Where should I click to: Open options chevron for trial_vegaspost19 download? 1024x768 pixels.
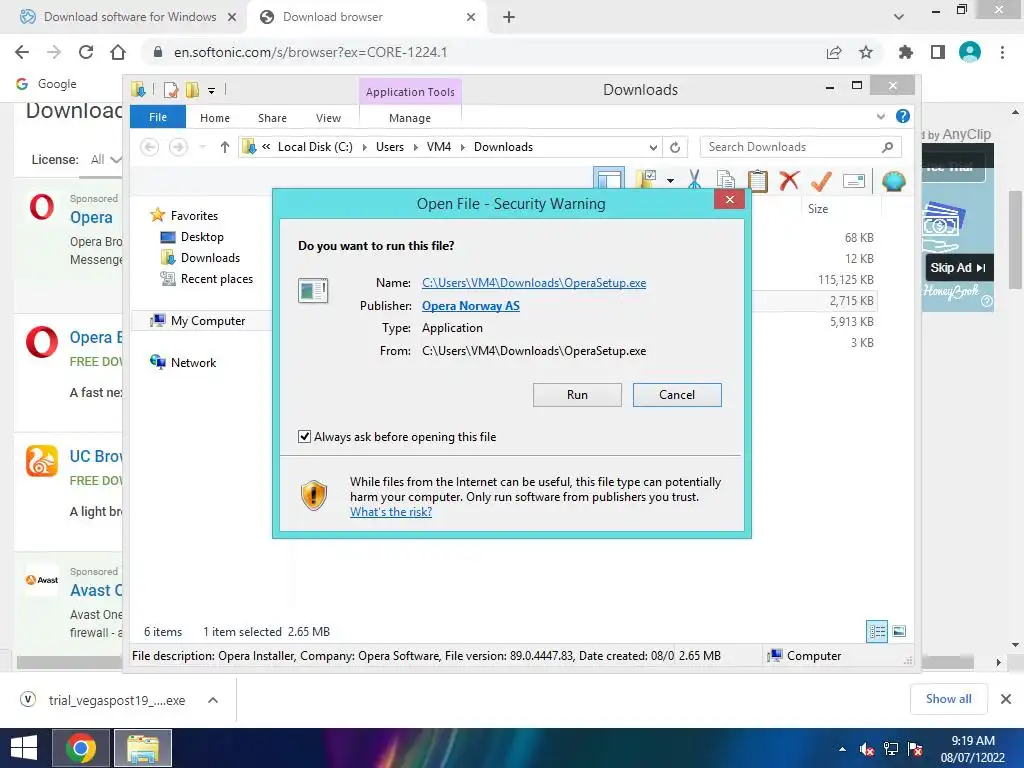coord(213,700)
